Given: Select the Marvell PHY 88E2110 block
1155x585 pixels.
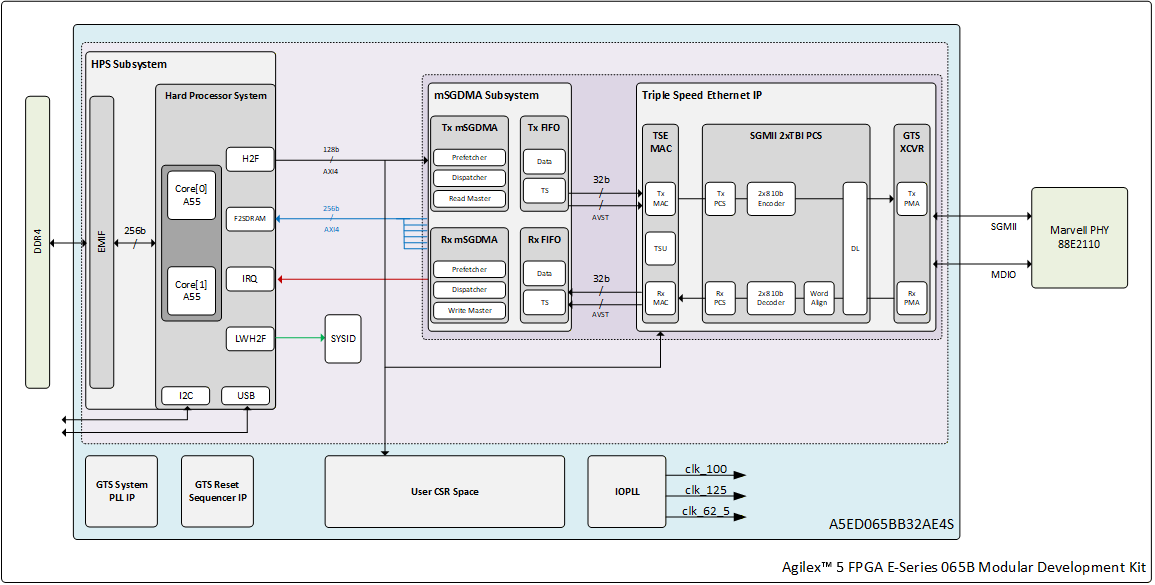Looking at the screenshot, I should (1079, 237).
